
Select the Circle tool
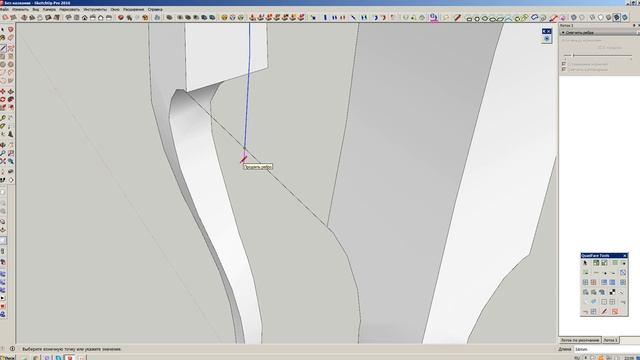3,64
